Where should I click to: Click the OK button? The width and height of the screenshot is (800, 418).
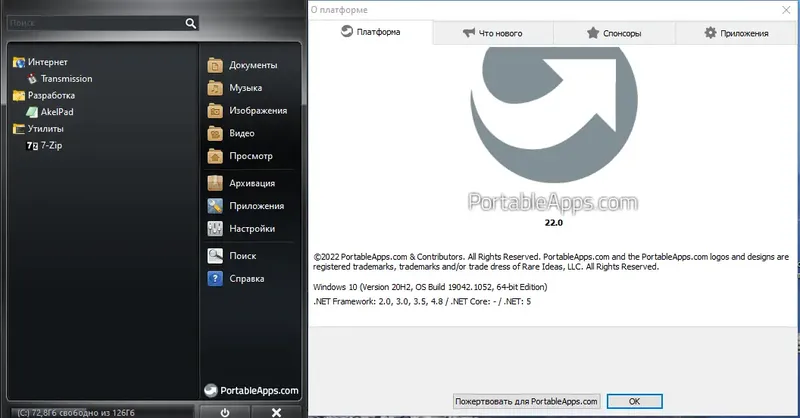(635, 402)
